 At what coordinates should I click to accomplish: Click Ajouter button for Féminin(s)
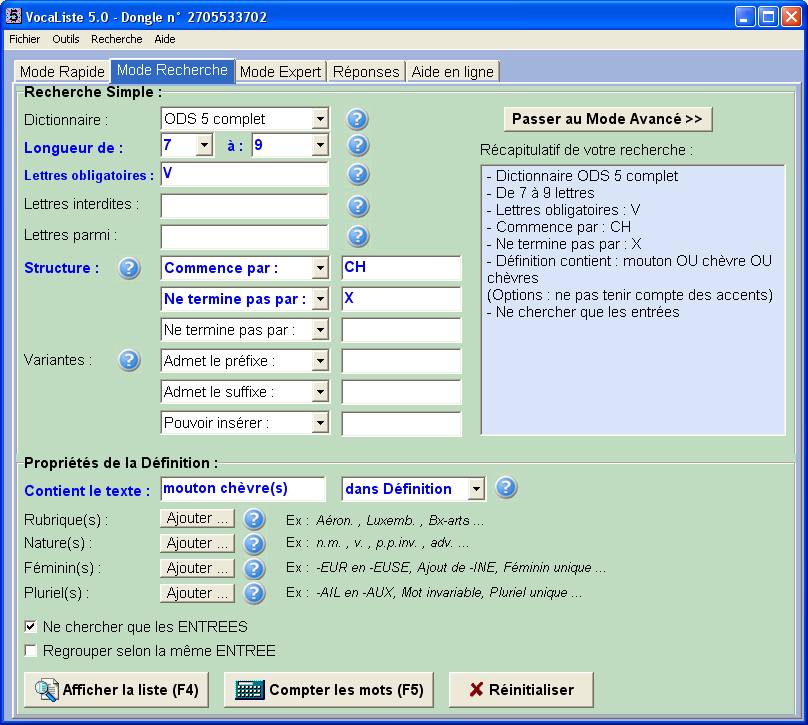197,568
